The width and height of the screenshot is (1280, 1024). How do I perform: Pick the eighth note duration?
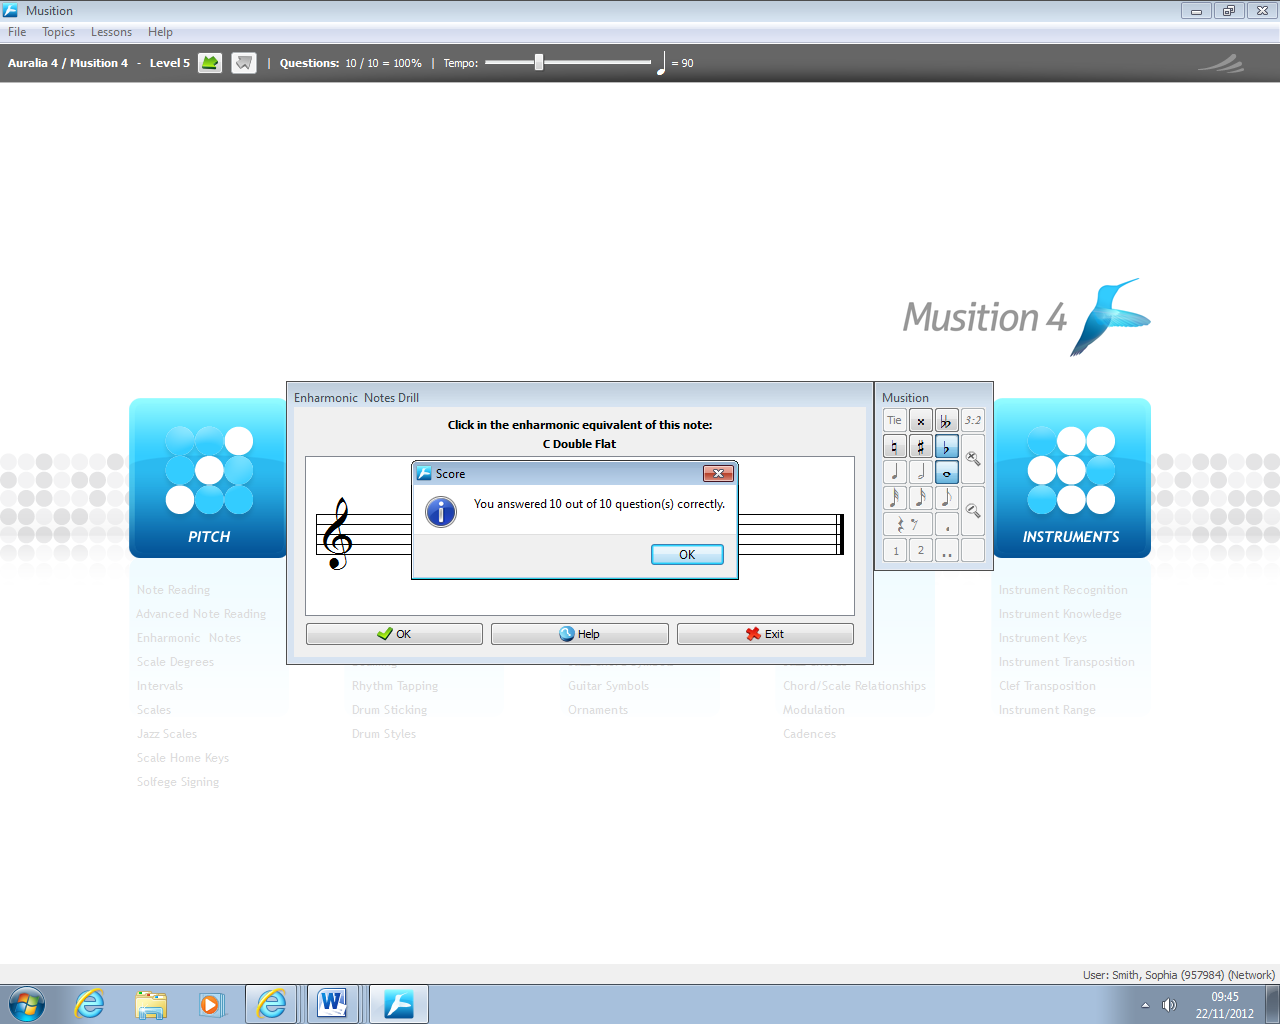click(x=946, y=498)
